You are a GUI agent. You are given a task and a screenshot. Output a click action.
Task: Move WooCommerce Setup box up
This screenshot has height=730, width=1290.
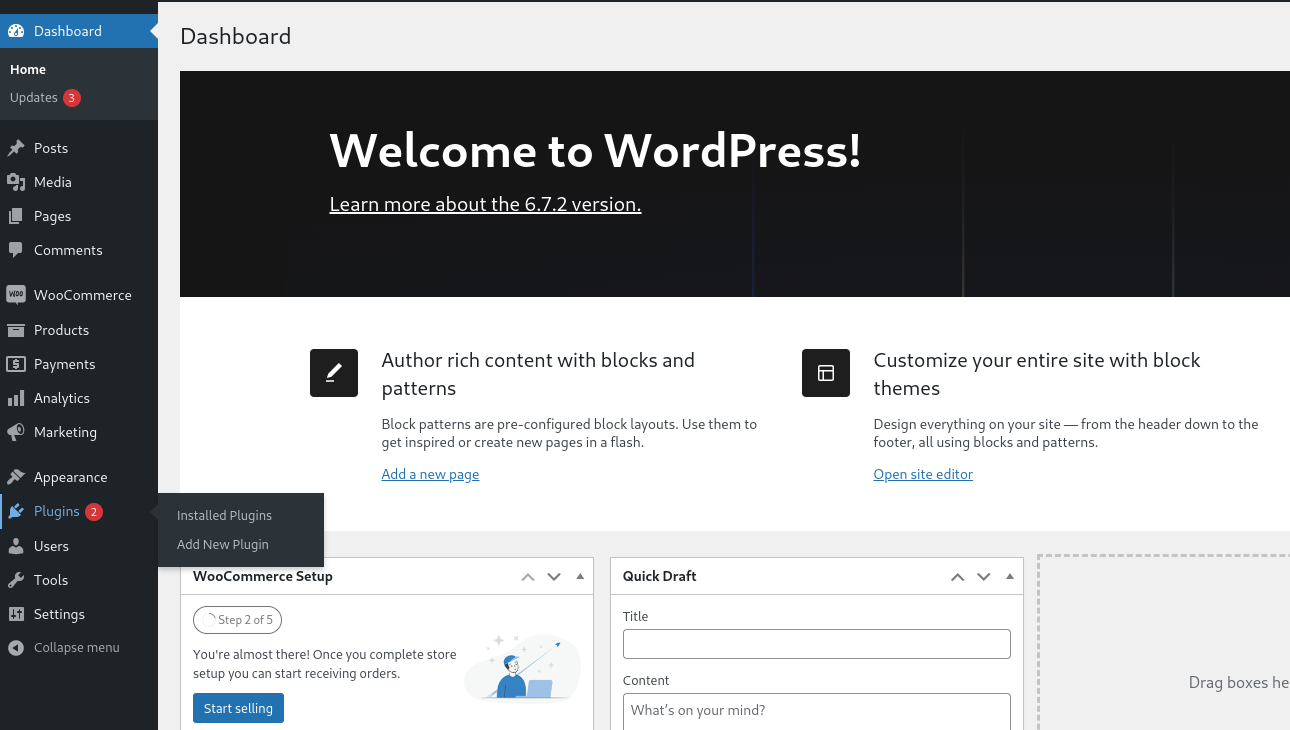pyautogui.click(x=528, y=577)
